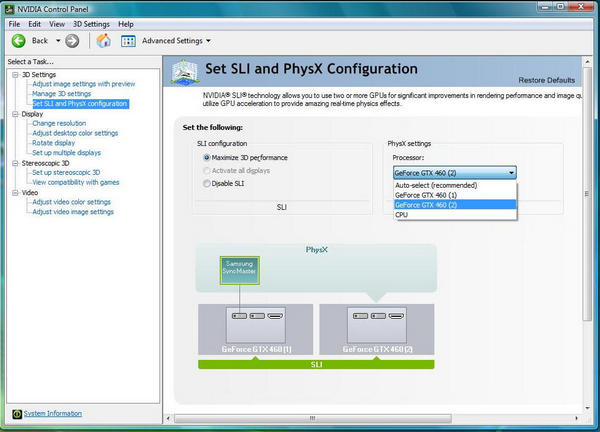Click Restore Defaults
Image resolution: width=600 pixels, height=432 pixels.
[x=546, y=80]
